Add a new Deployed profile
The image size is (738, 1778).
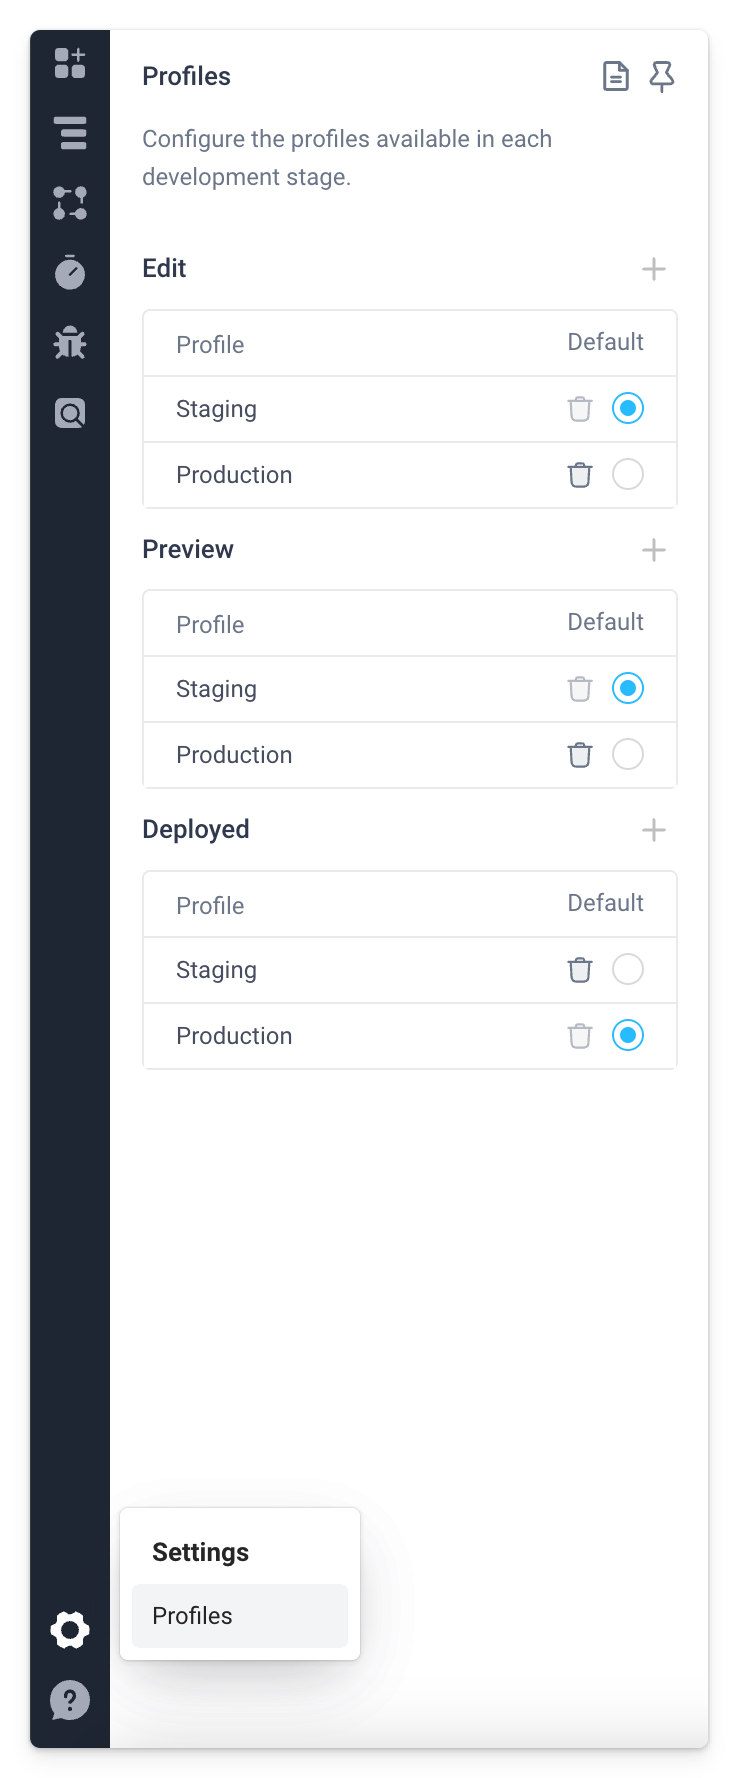[x=653, y=829]
